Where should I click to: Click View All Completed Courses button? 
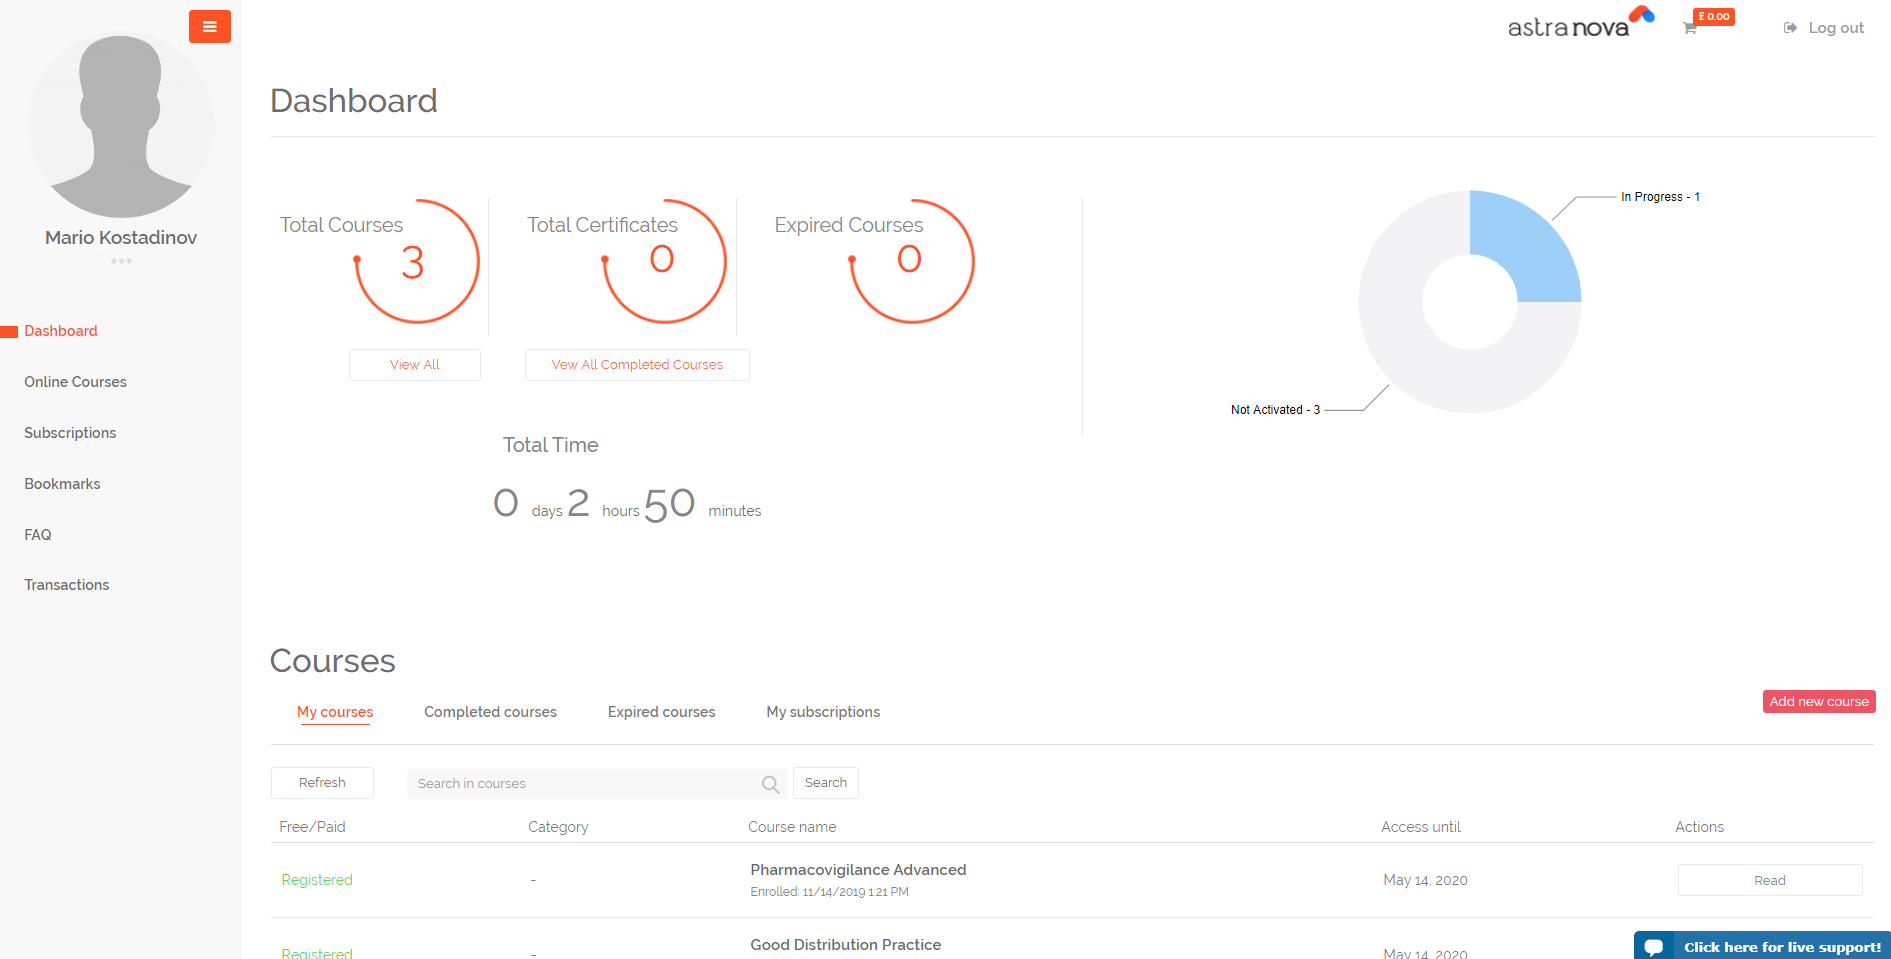click(637, 365)
